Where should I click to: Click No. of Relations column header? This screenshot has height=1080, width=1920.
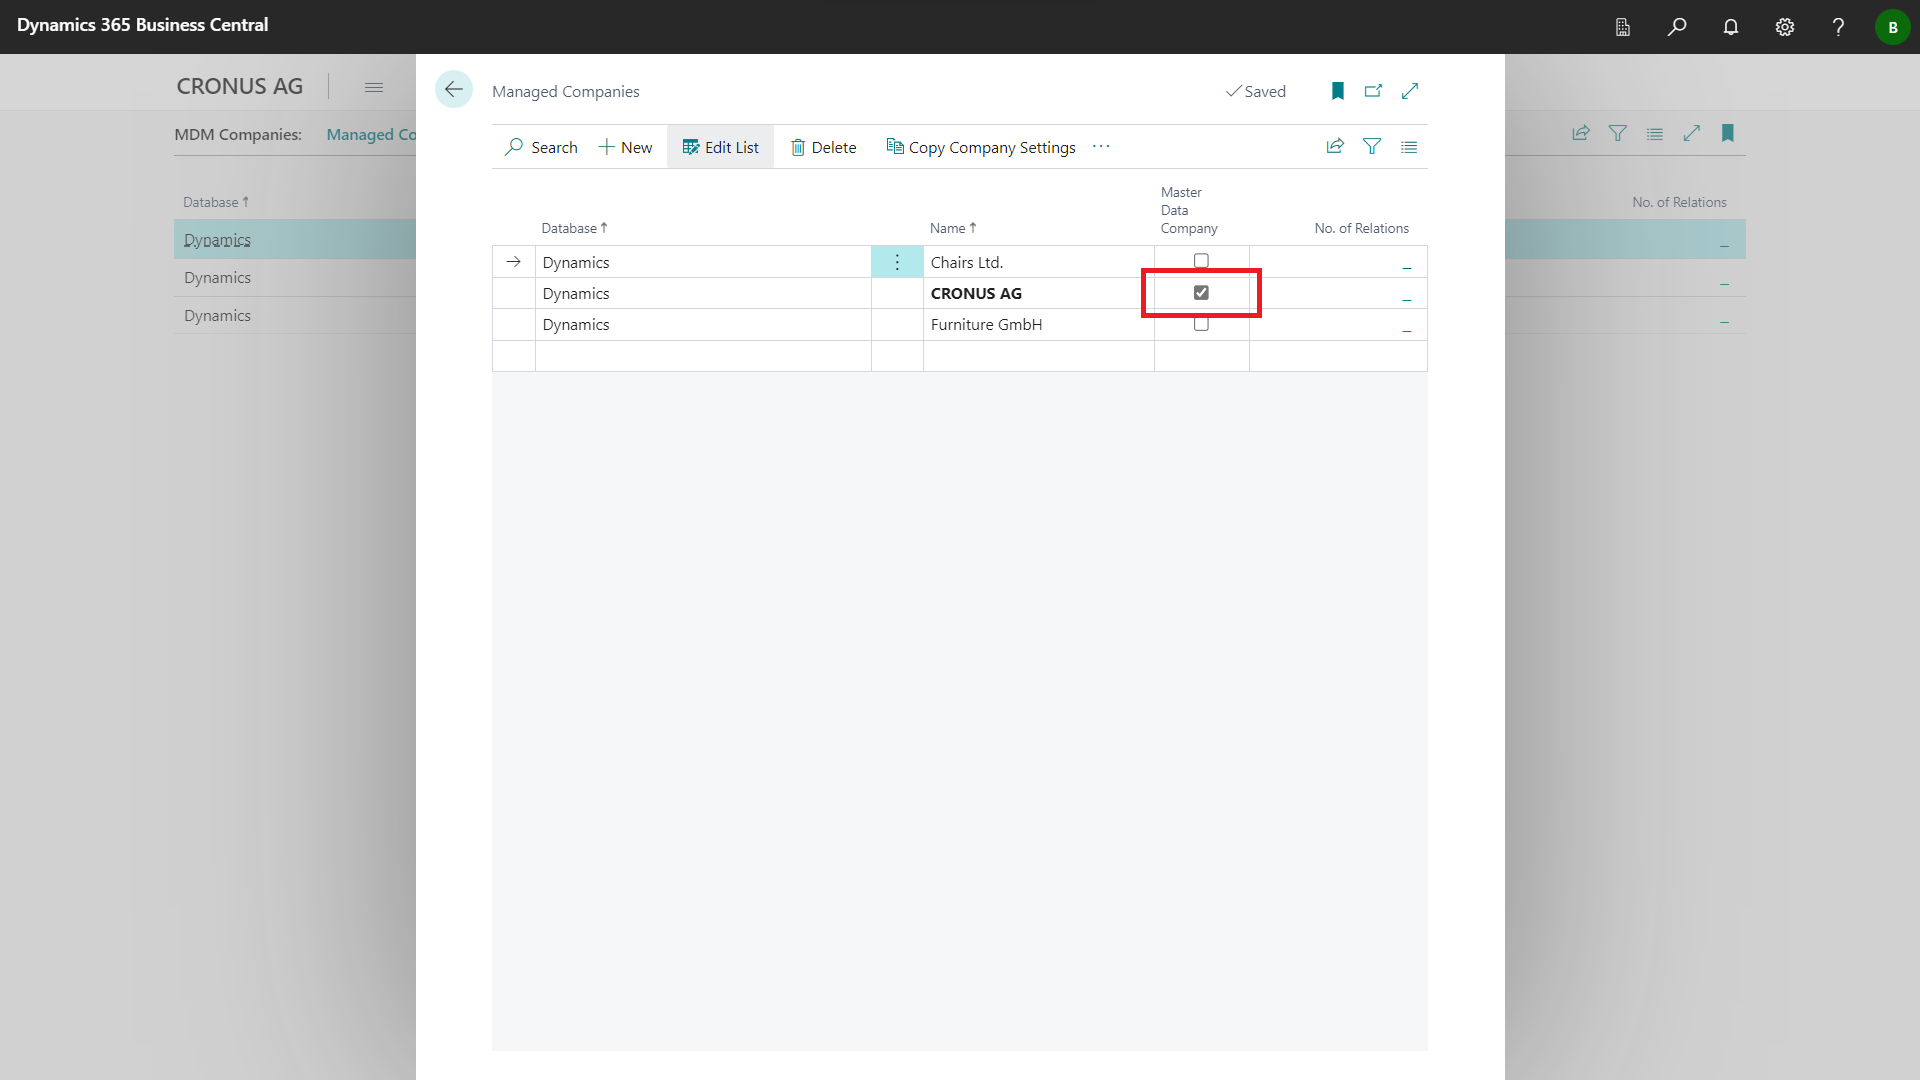[x=1361, y=228]
